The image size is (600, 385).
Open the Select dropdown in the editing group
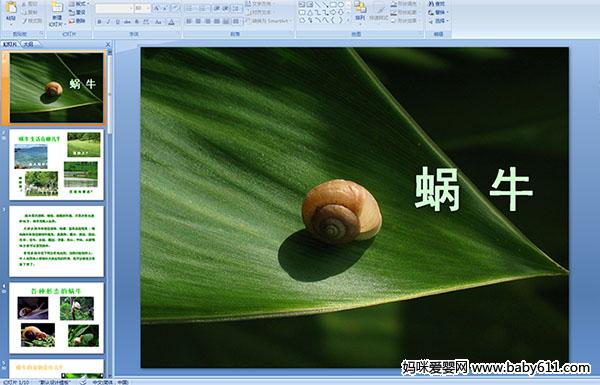438,21
